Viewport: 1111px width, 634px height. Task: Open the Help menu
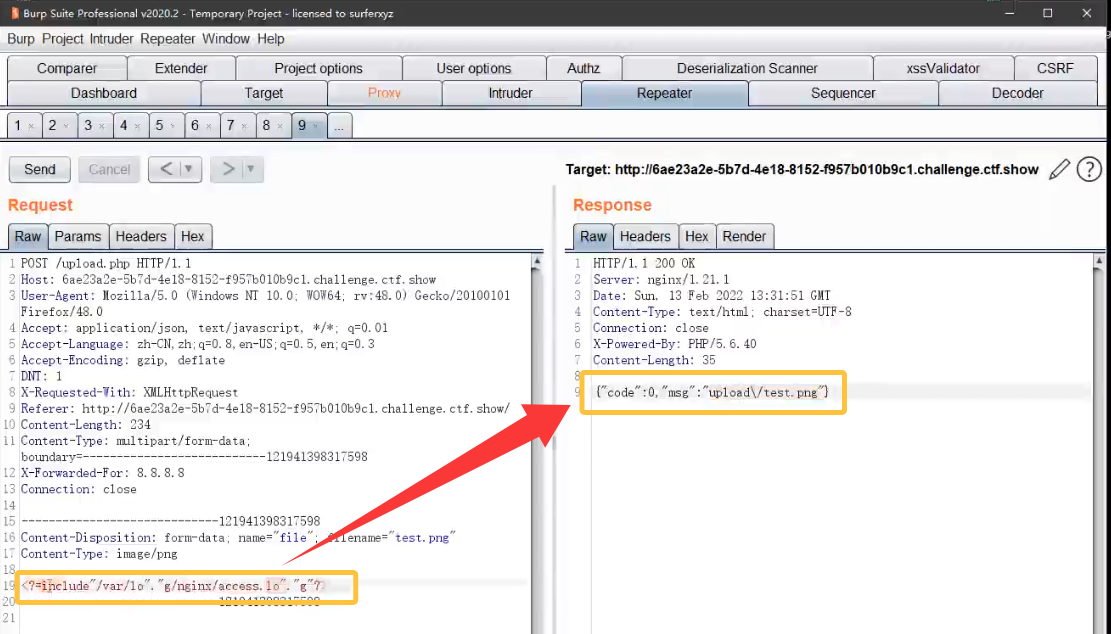click(x=271, y=39)
